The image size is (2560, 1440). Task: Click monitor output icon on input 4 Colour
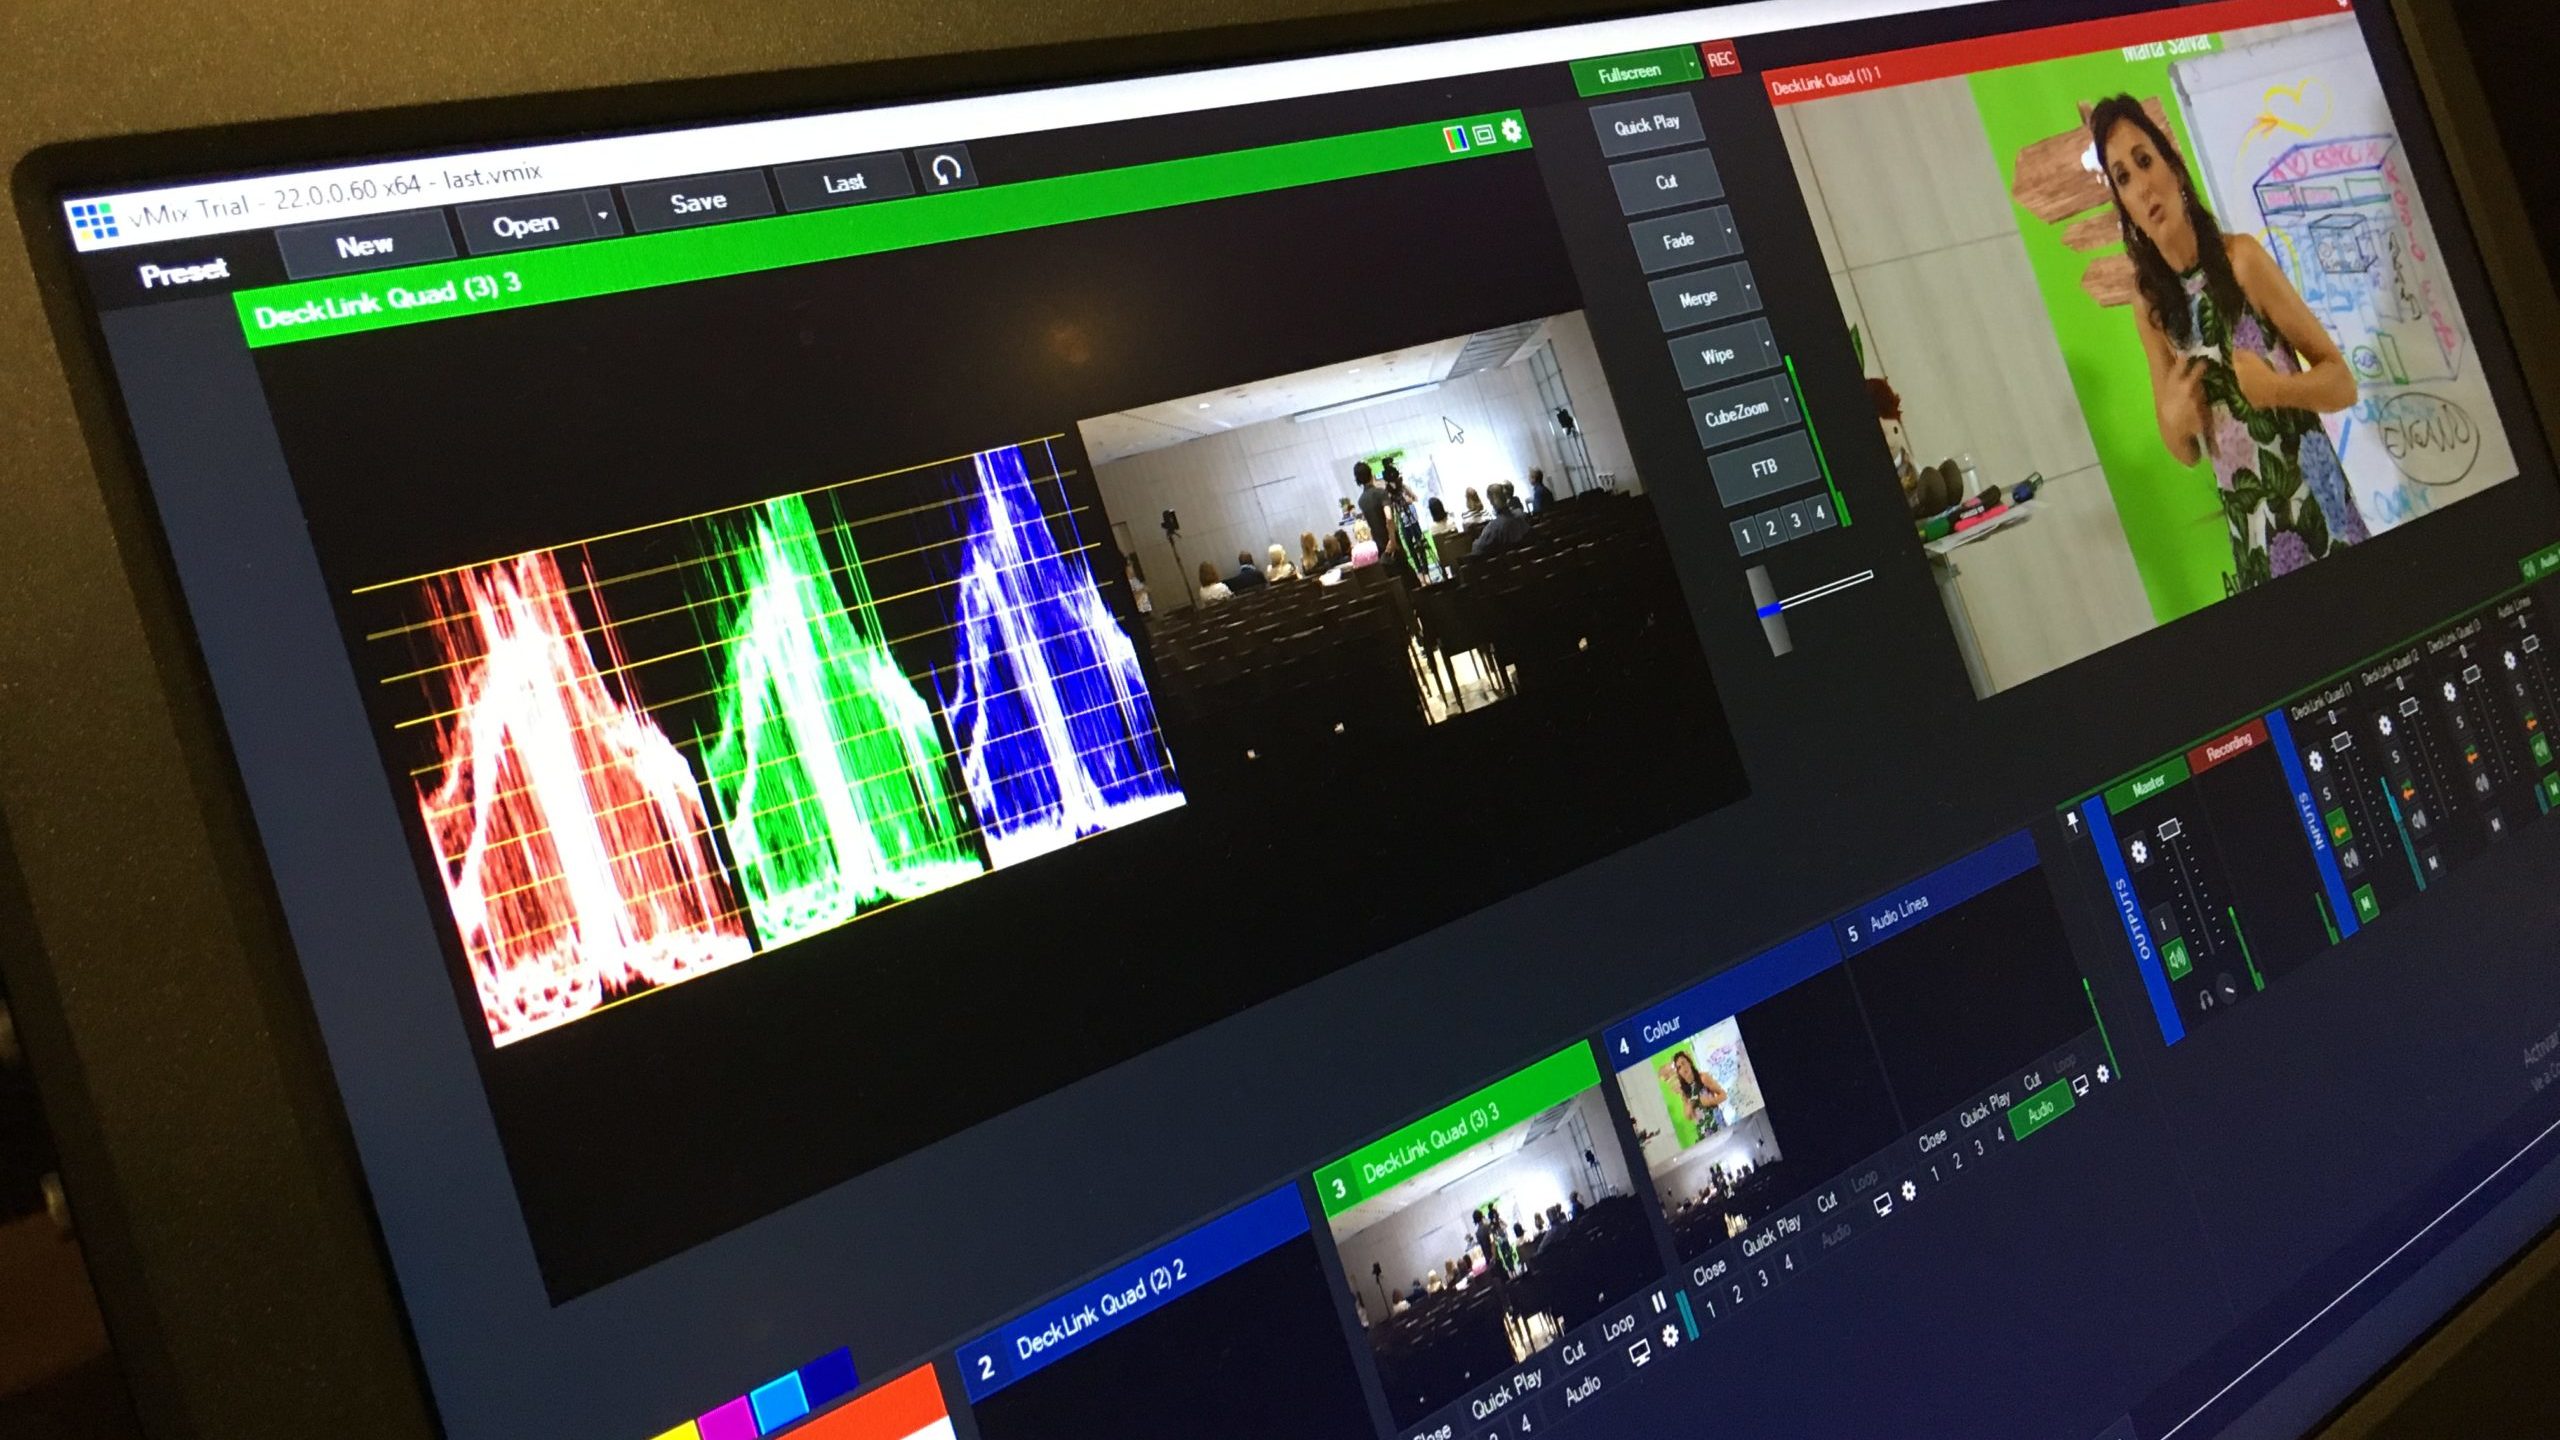coord(1883,1204)
